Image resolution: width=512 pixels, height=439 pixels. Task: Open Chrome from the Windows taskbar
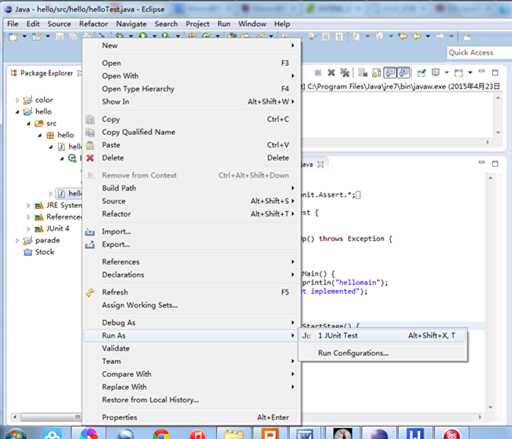coord(162,434)
